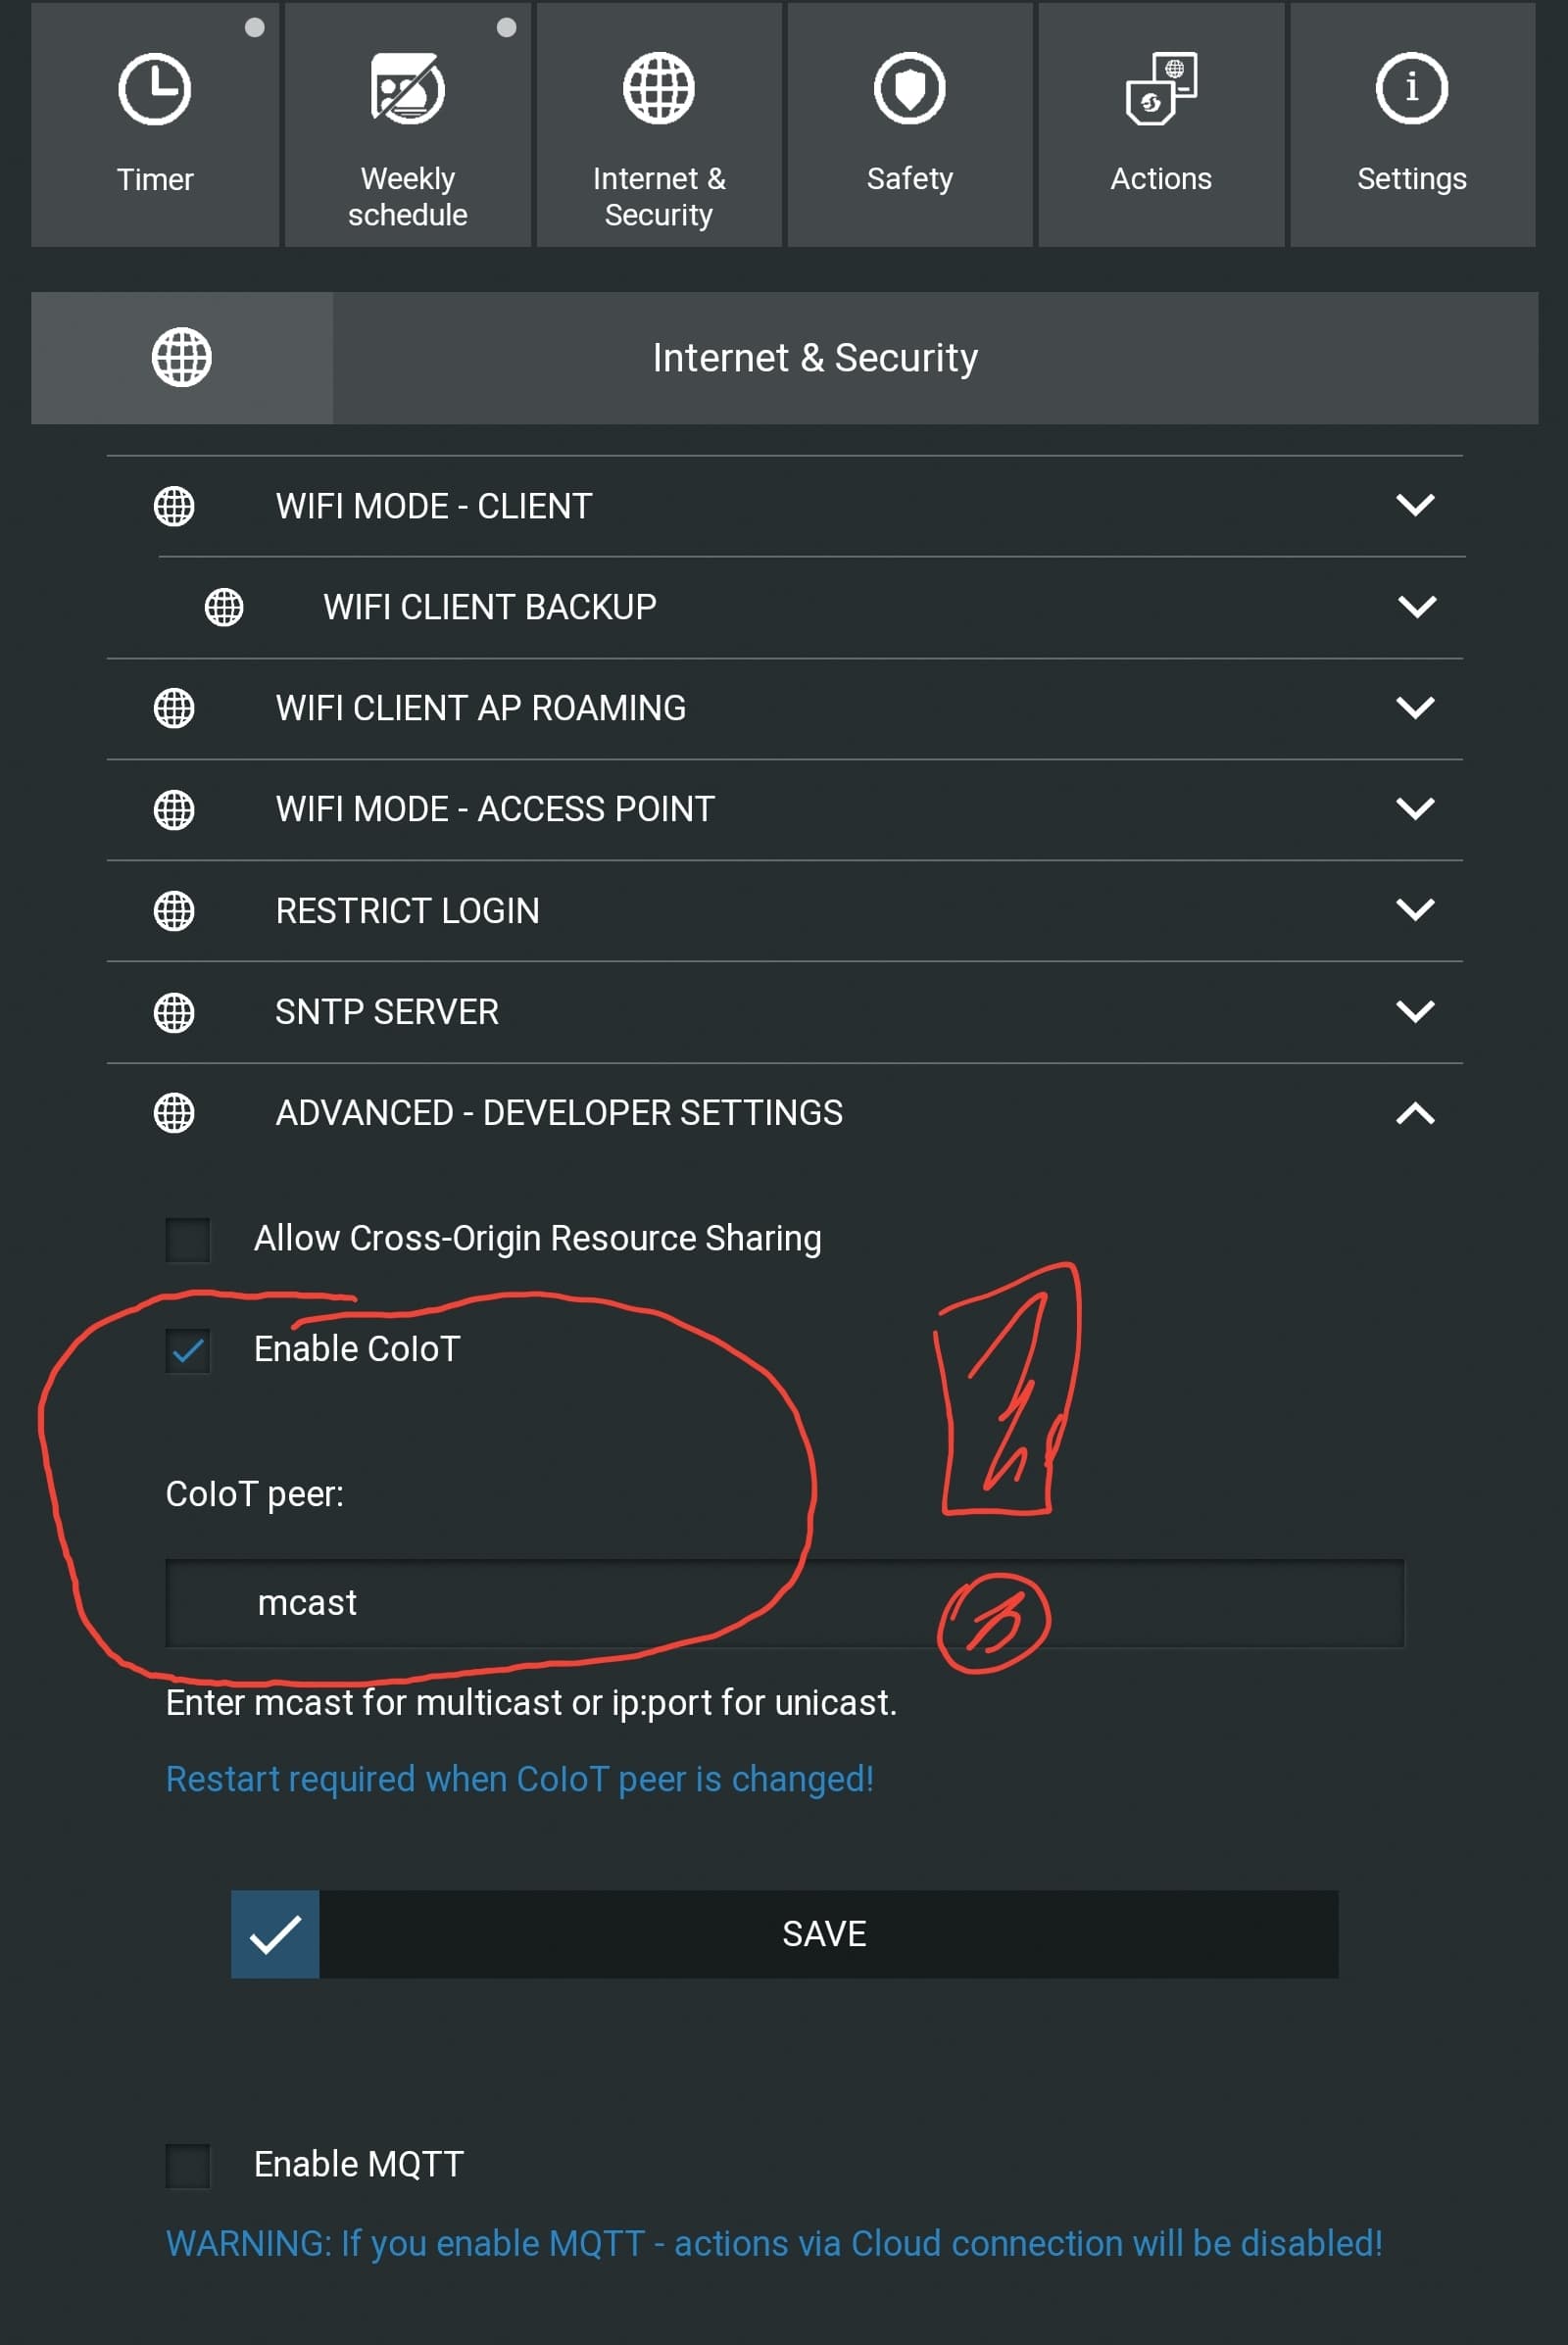Expand the WIFI MODE - CLIENT section
This screenshot has height=2345, width=1568.
(x=1415, y=506)
